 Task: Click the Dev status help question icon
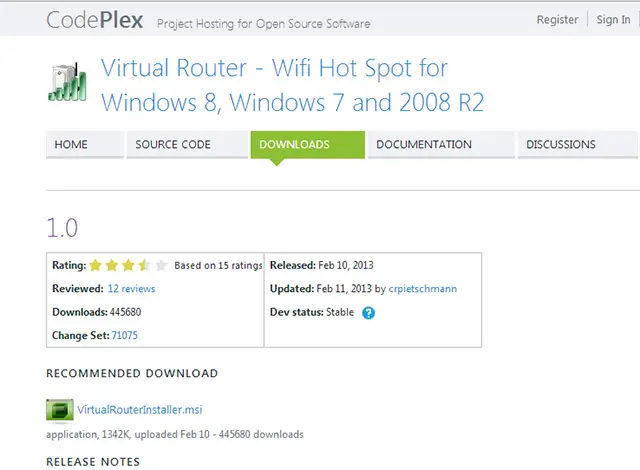368,313
